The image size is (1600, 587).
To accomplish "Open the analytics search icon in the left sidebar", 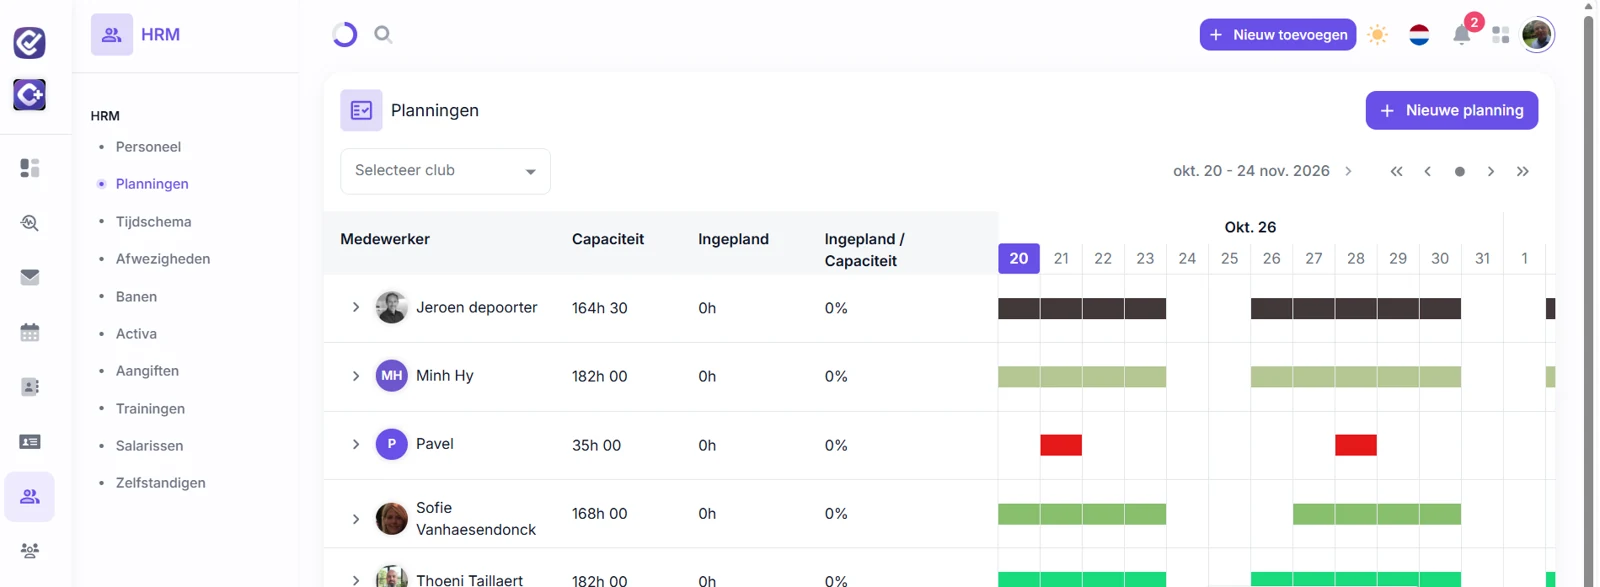I will click(x=30, y=223).
